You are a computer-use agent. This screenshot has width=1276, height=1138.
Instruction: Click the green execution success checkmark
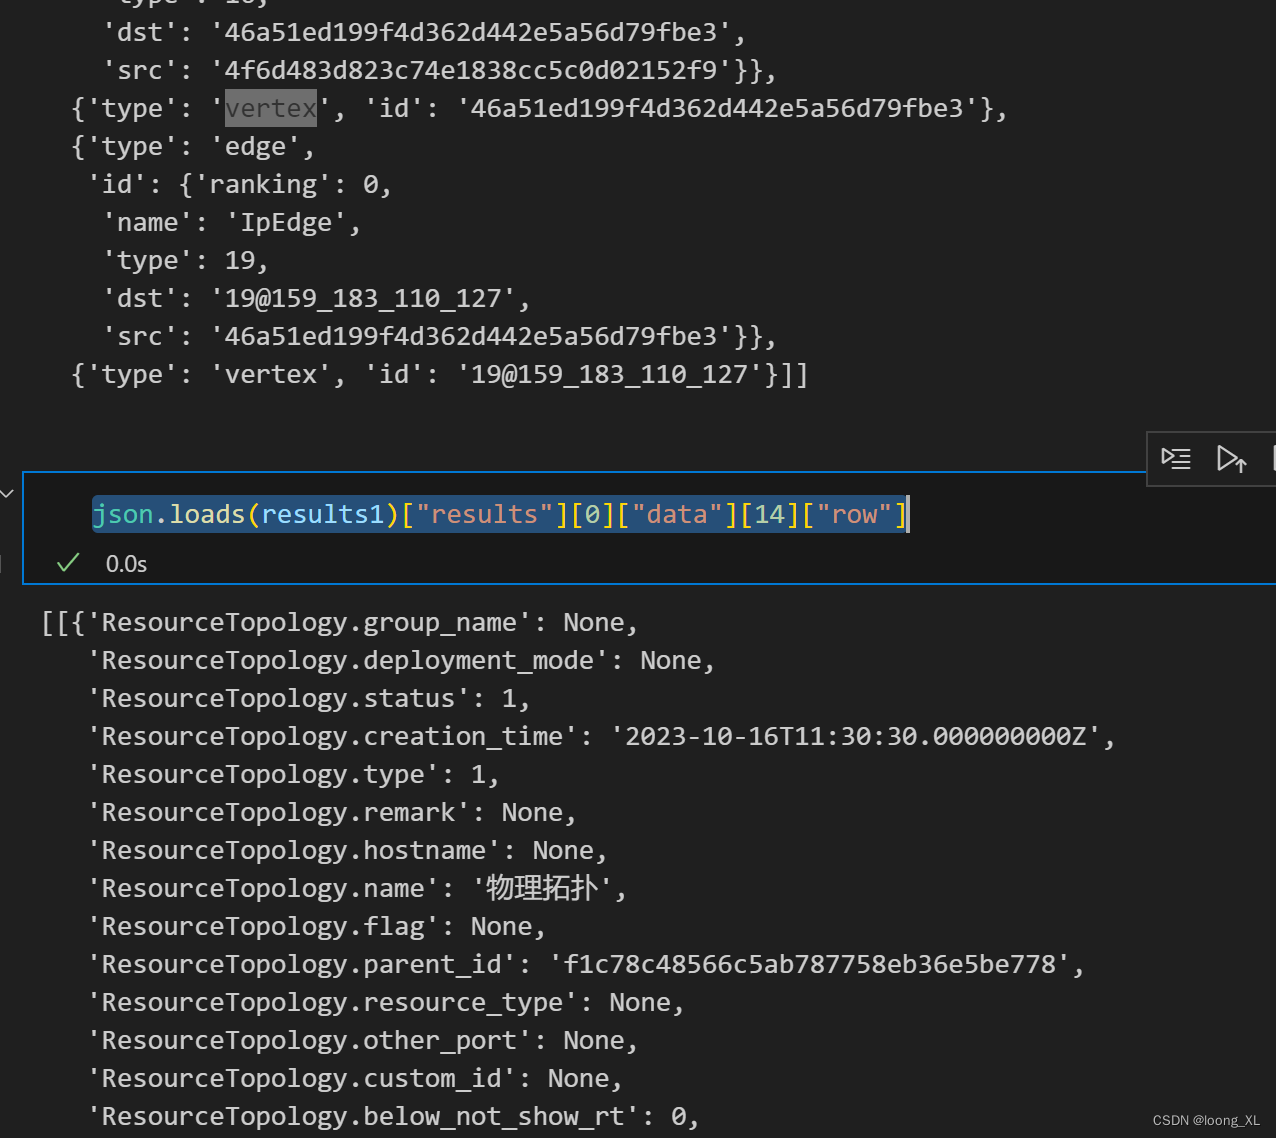point(68,564)
